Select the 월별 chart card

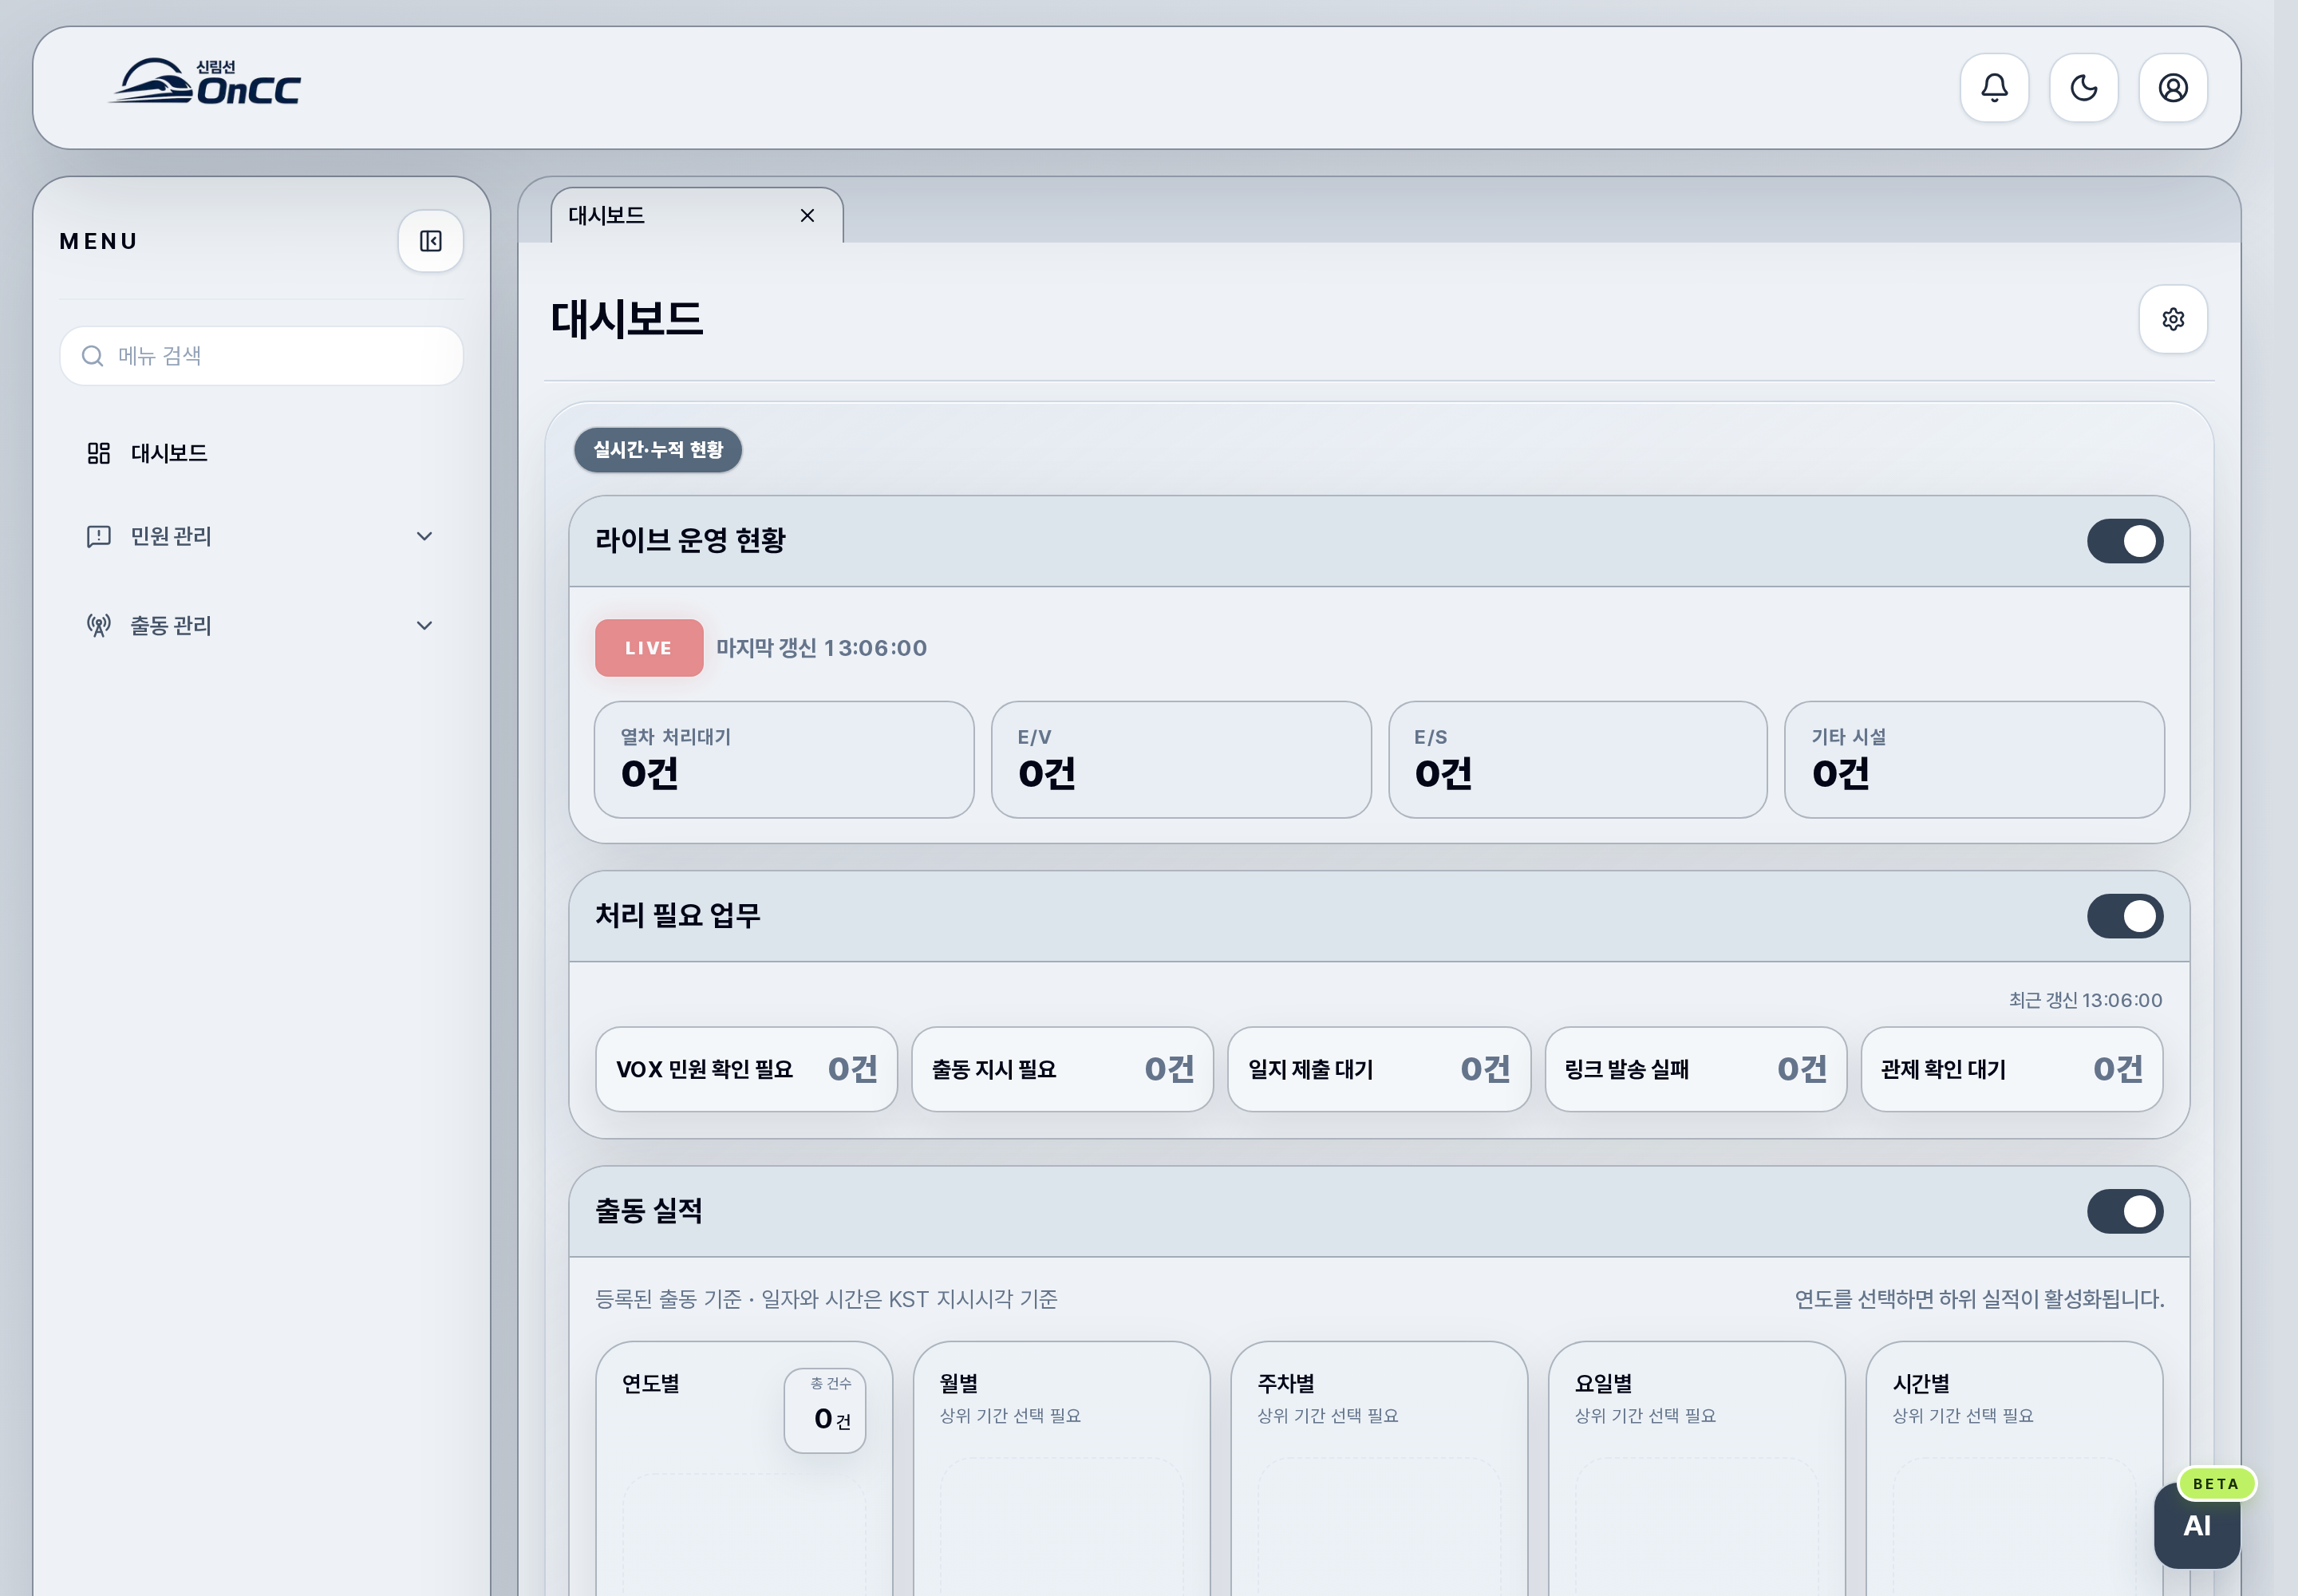pyautogui.click(x=1062, y=1468)
